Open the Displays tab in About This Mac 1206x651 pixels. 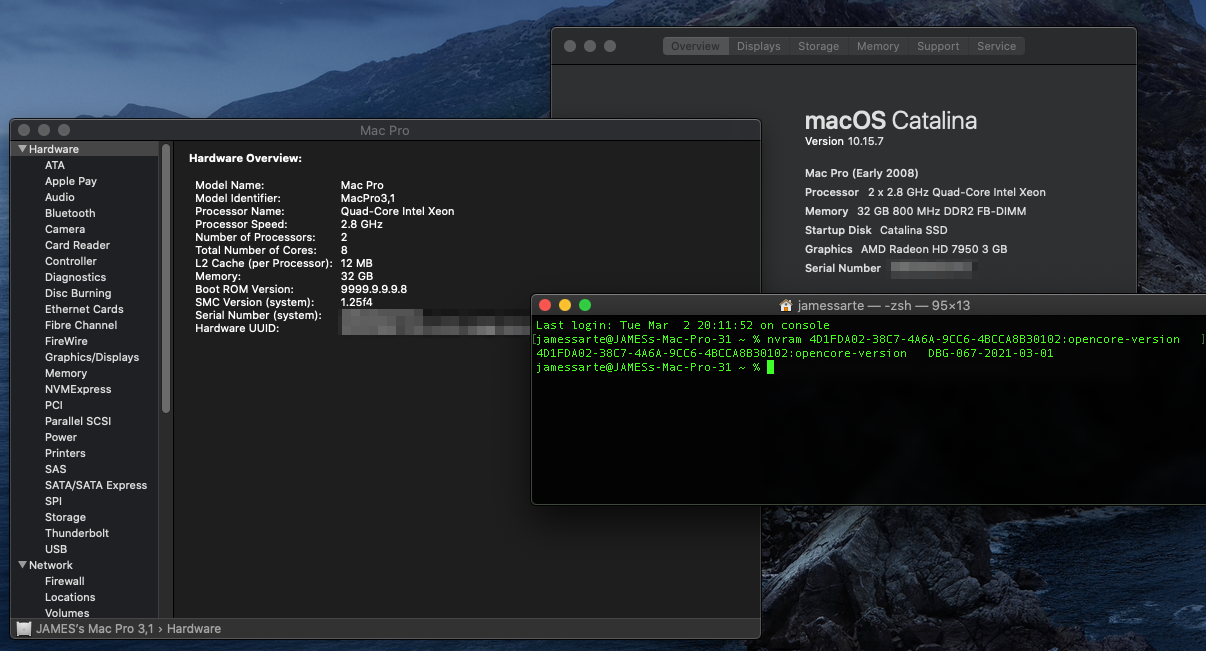click(759, 46)
